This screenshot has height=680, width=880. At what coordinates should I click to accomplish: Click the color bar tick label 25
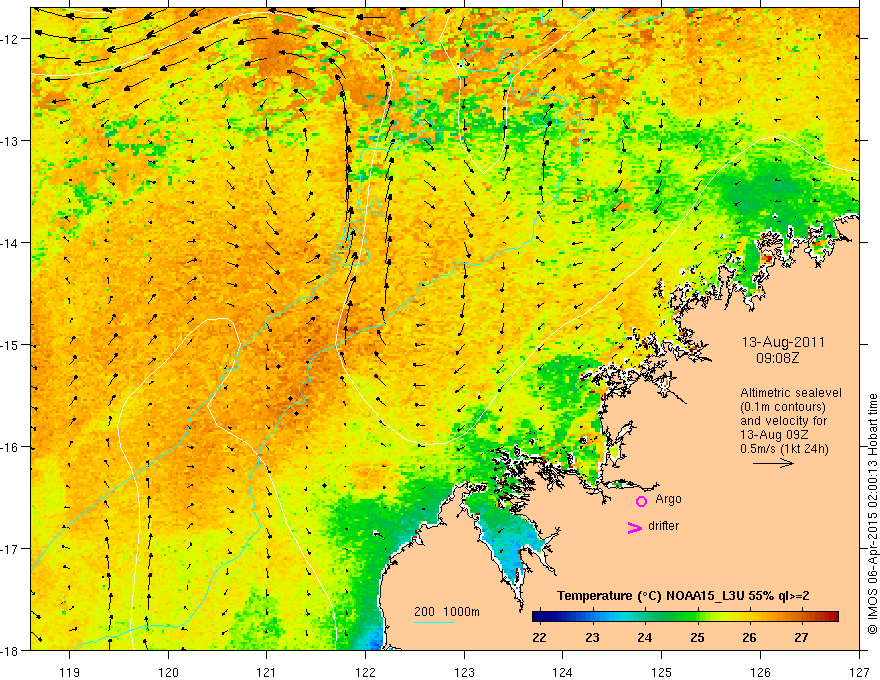pyautogui.click(x=697, y=637)
